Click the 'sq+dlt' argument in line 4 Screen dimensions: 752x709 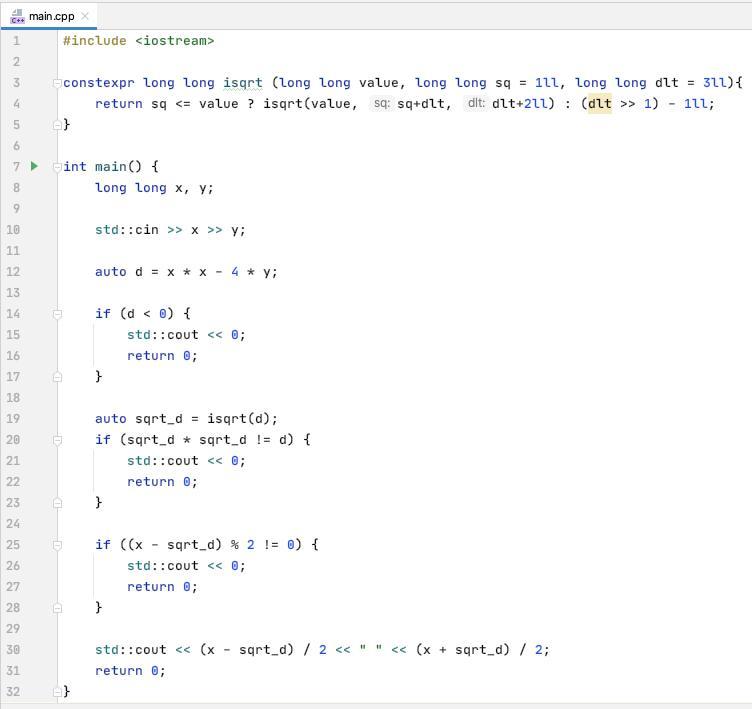[421, 104]
